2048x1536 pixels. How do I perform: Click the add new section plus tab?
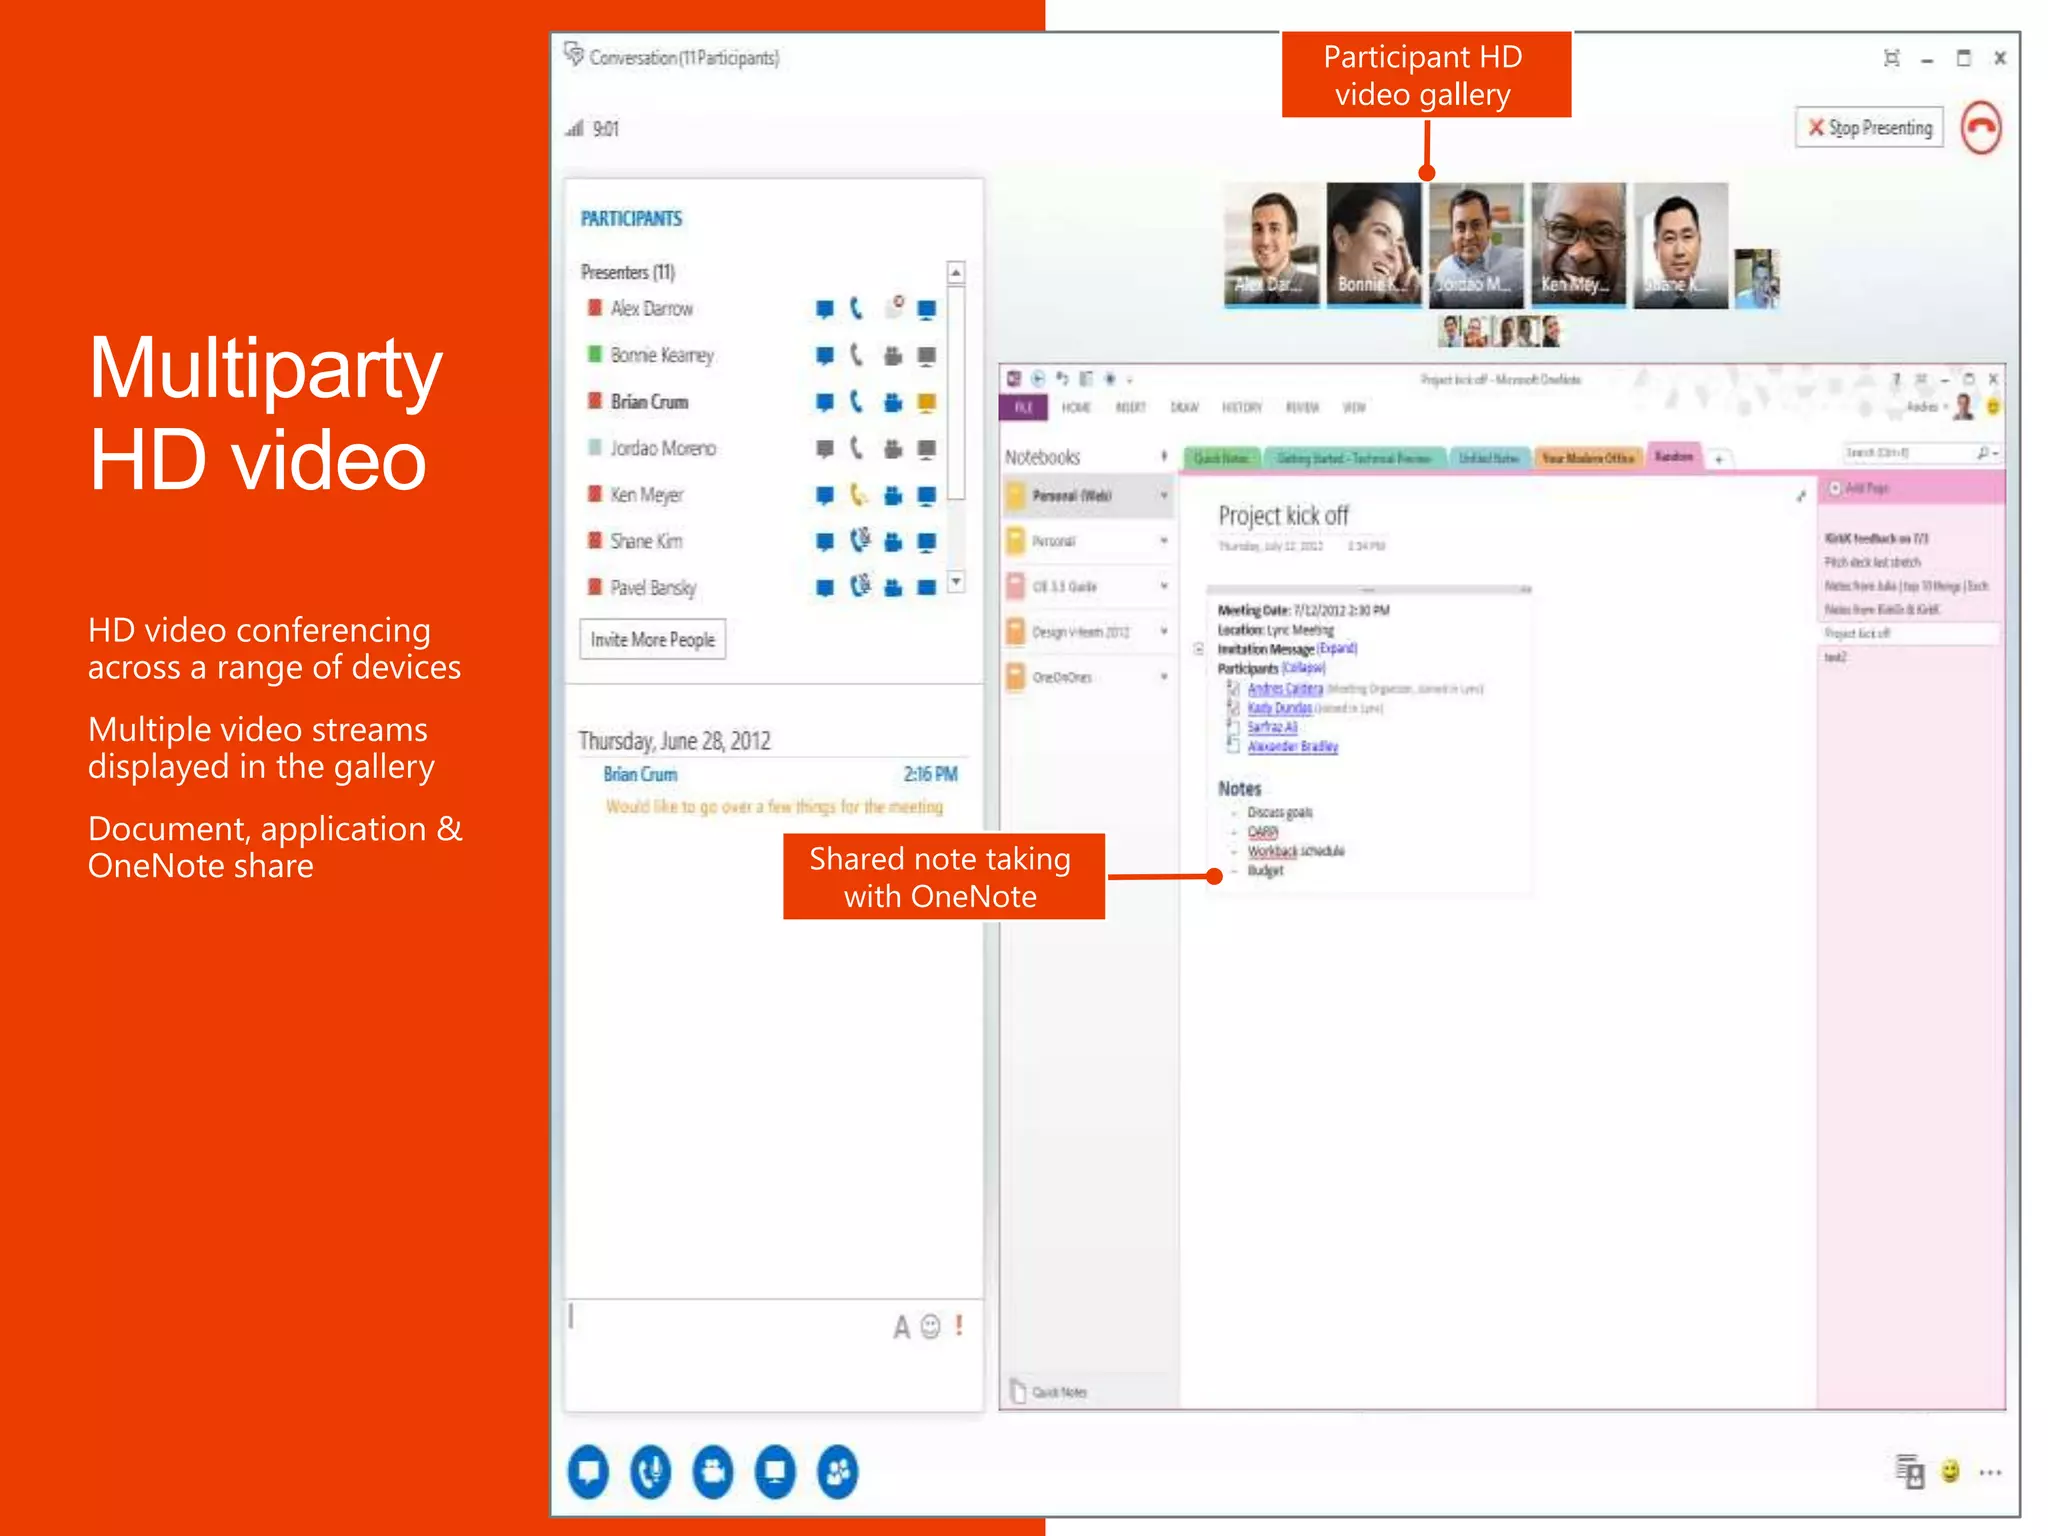(1718, 459)
